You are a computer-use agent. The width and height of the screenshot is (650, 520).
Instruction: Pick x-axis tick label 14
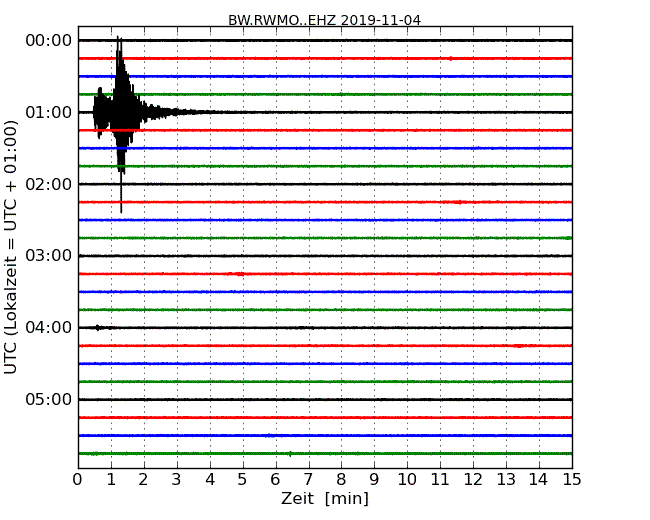click(x=539, y=480)
